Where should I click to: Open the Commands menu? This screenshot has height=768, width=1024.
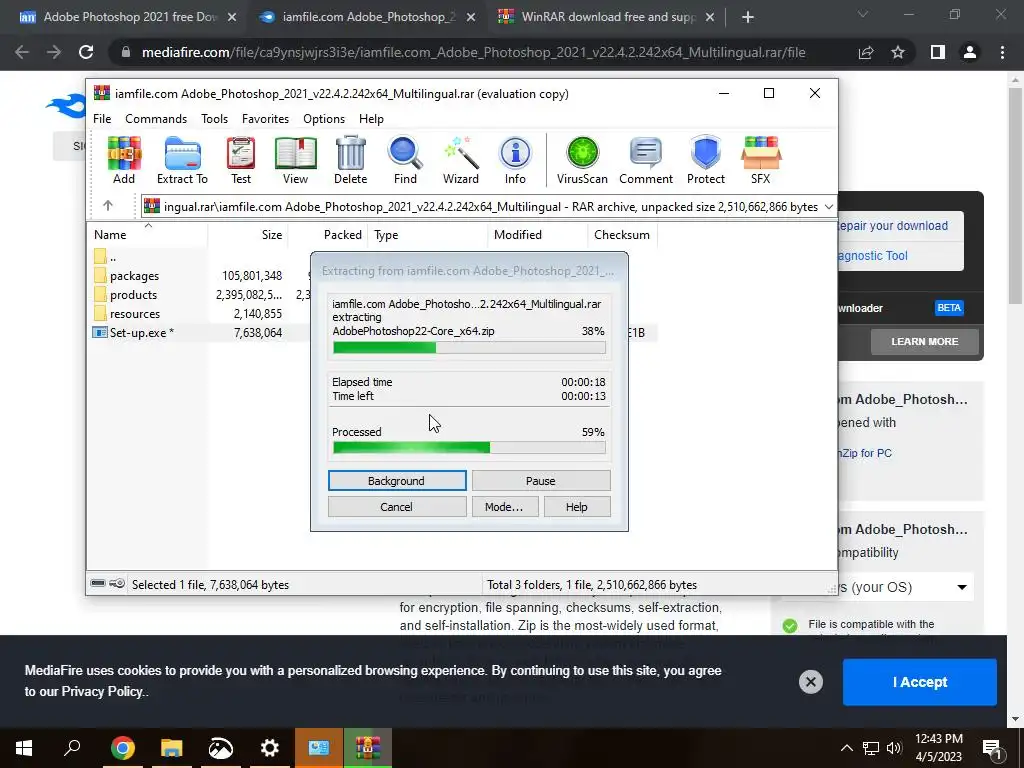coord(156,119)
